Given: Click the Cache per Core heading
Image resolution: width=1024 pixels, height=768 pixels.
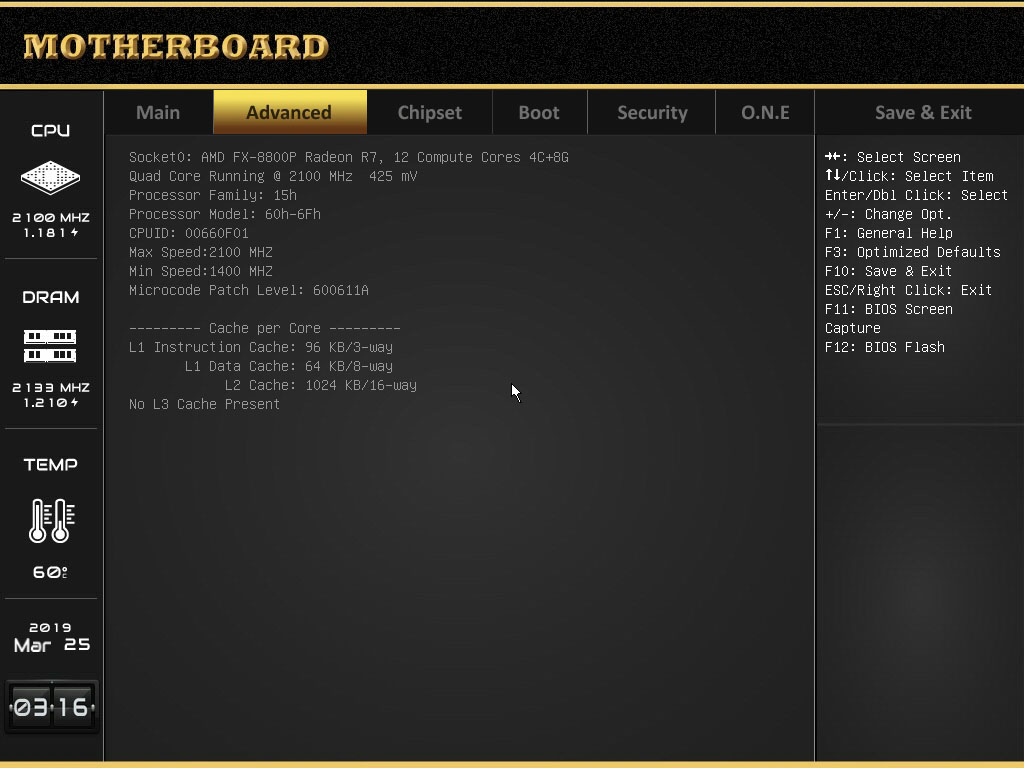Looking at the screenshot, I should point(264,328).
